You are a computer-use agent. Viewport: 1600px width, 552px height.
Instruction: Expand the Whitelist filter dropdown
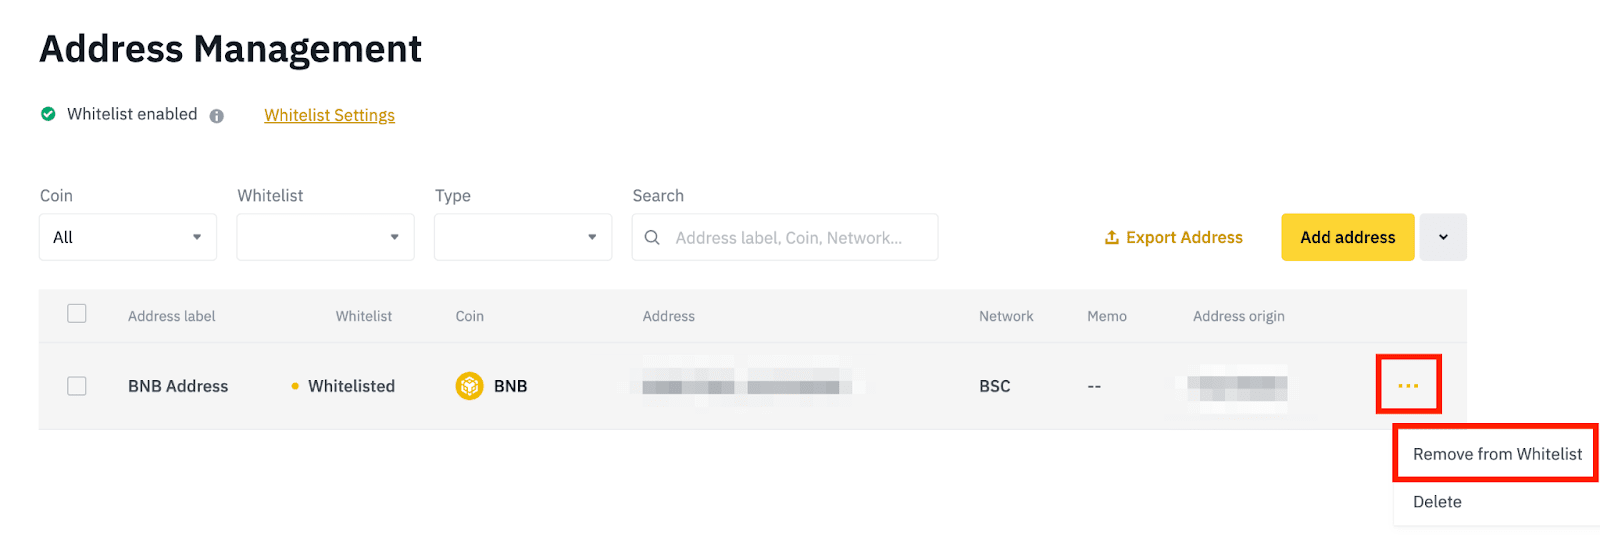pos(325,238)
